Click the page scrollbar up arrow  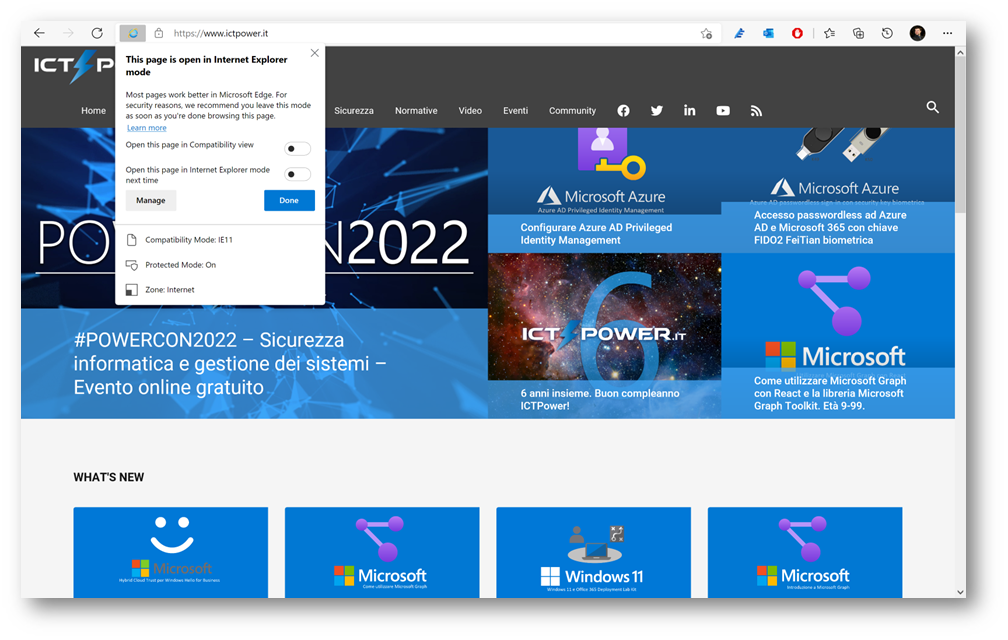pos(960,53)
